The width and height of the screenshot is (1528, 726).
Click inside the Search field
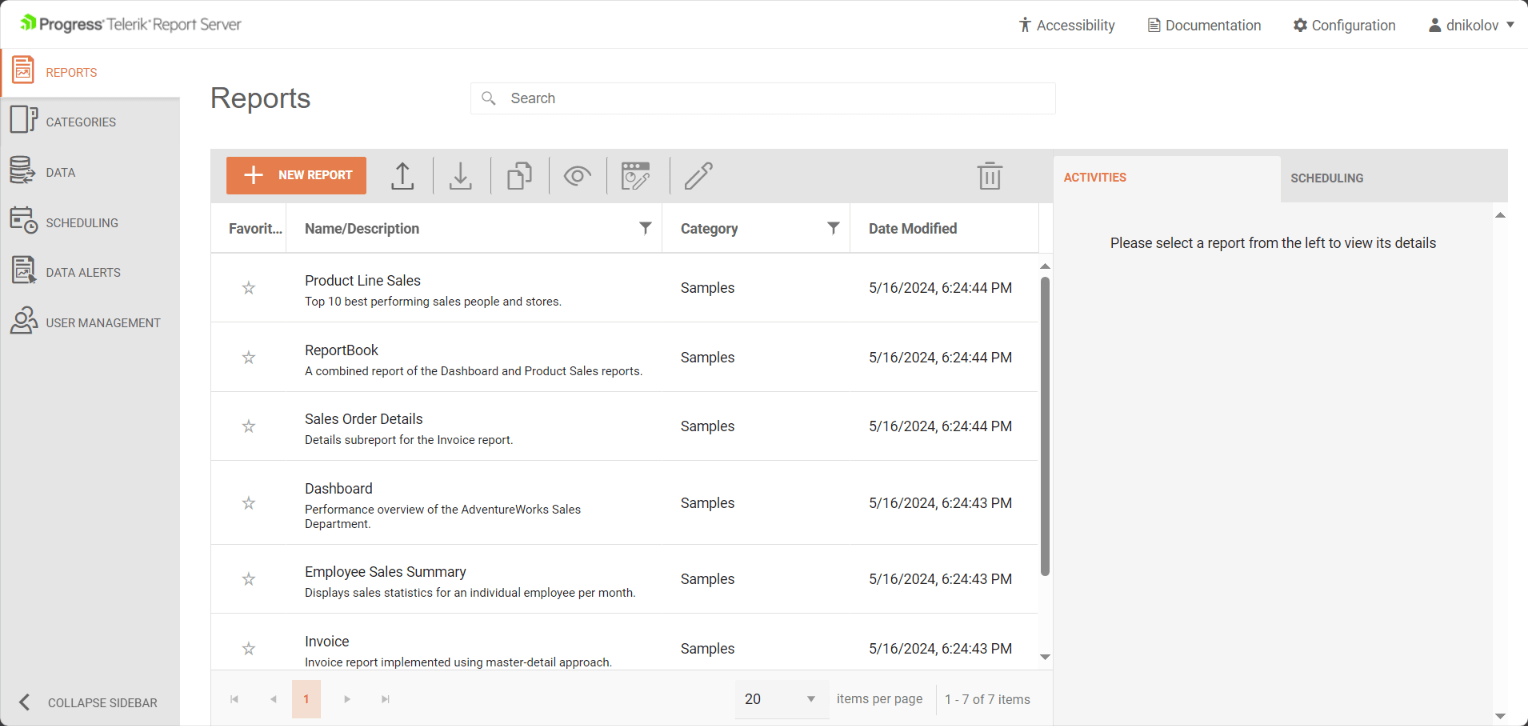click(762, 98)
